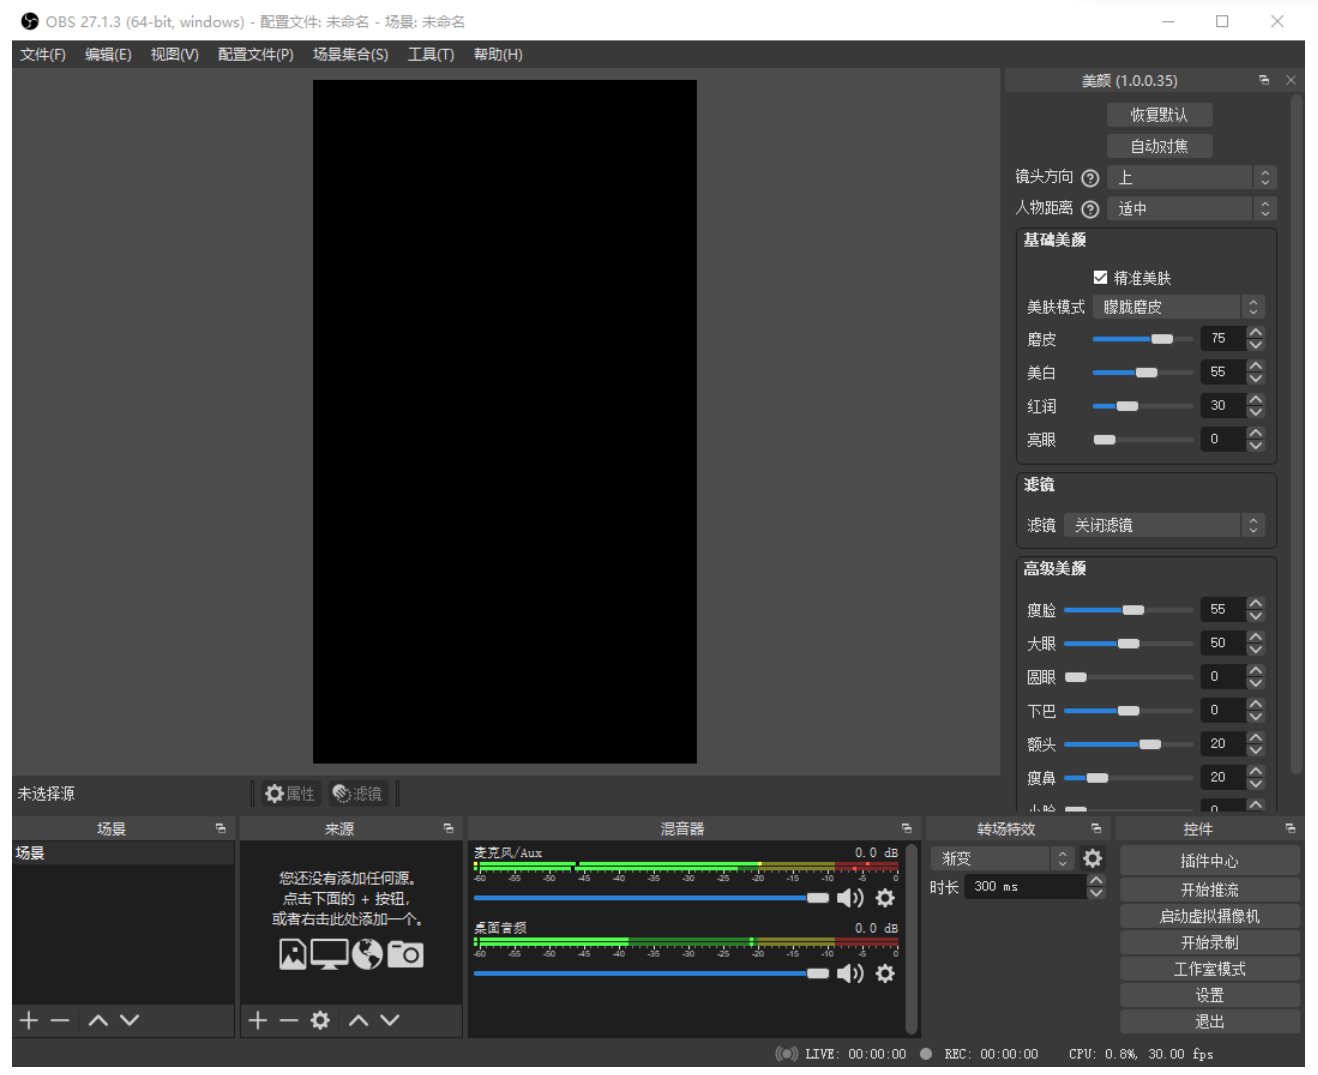
Task: Open the 工具(T) menu
Action: tap(431, 54)
